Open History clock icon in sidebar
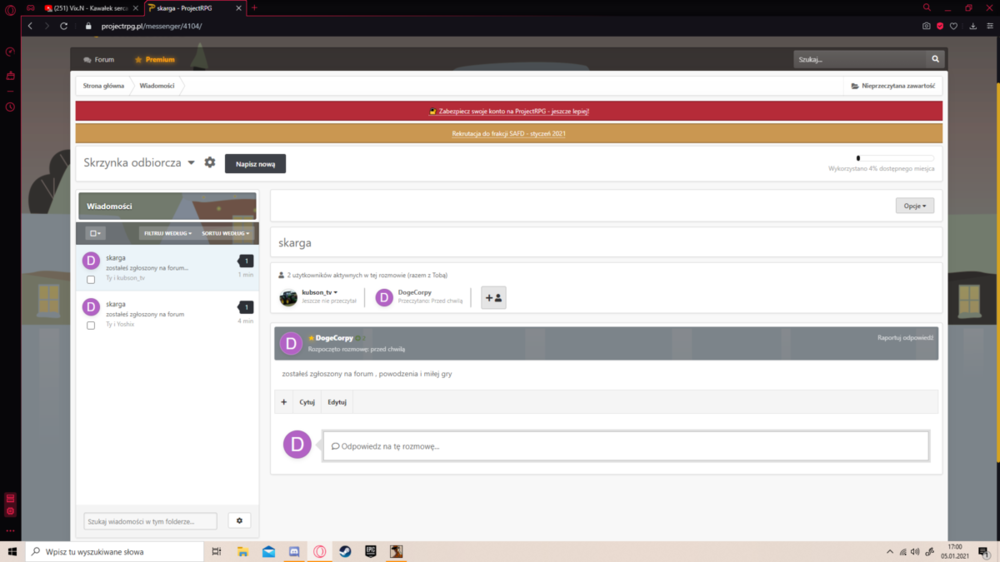1000x562 pixels. [x=10, y=107]
